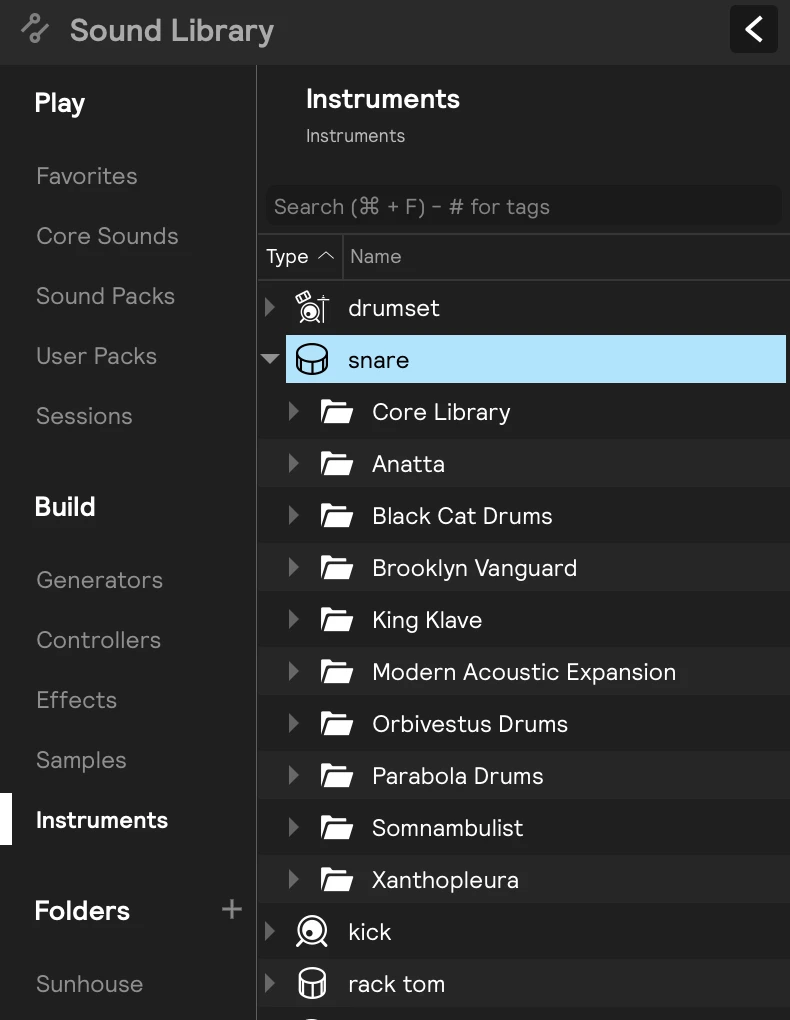Select the Core Library row text
The image size is (790, 1020).
(x=441, y=412)
